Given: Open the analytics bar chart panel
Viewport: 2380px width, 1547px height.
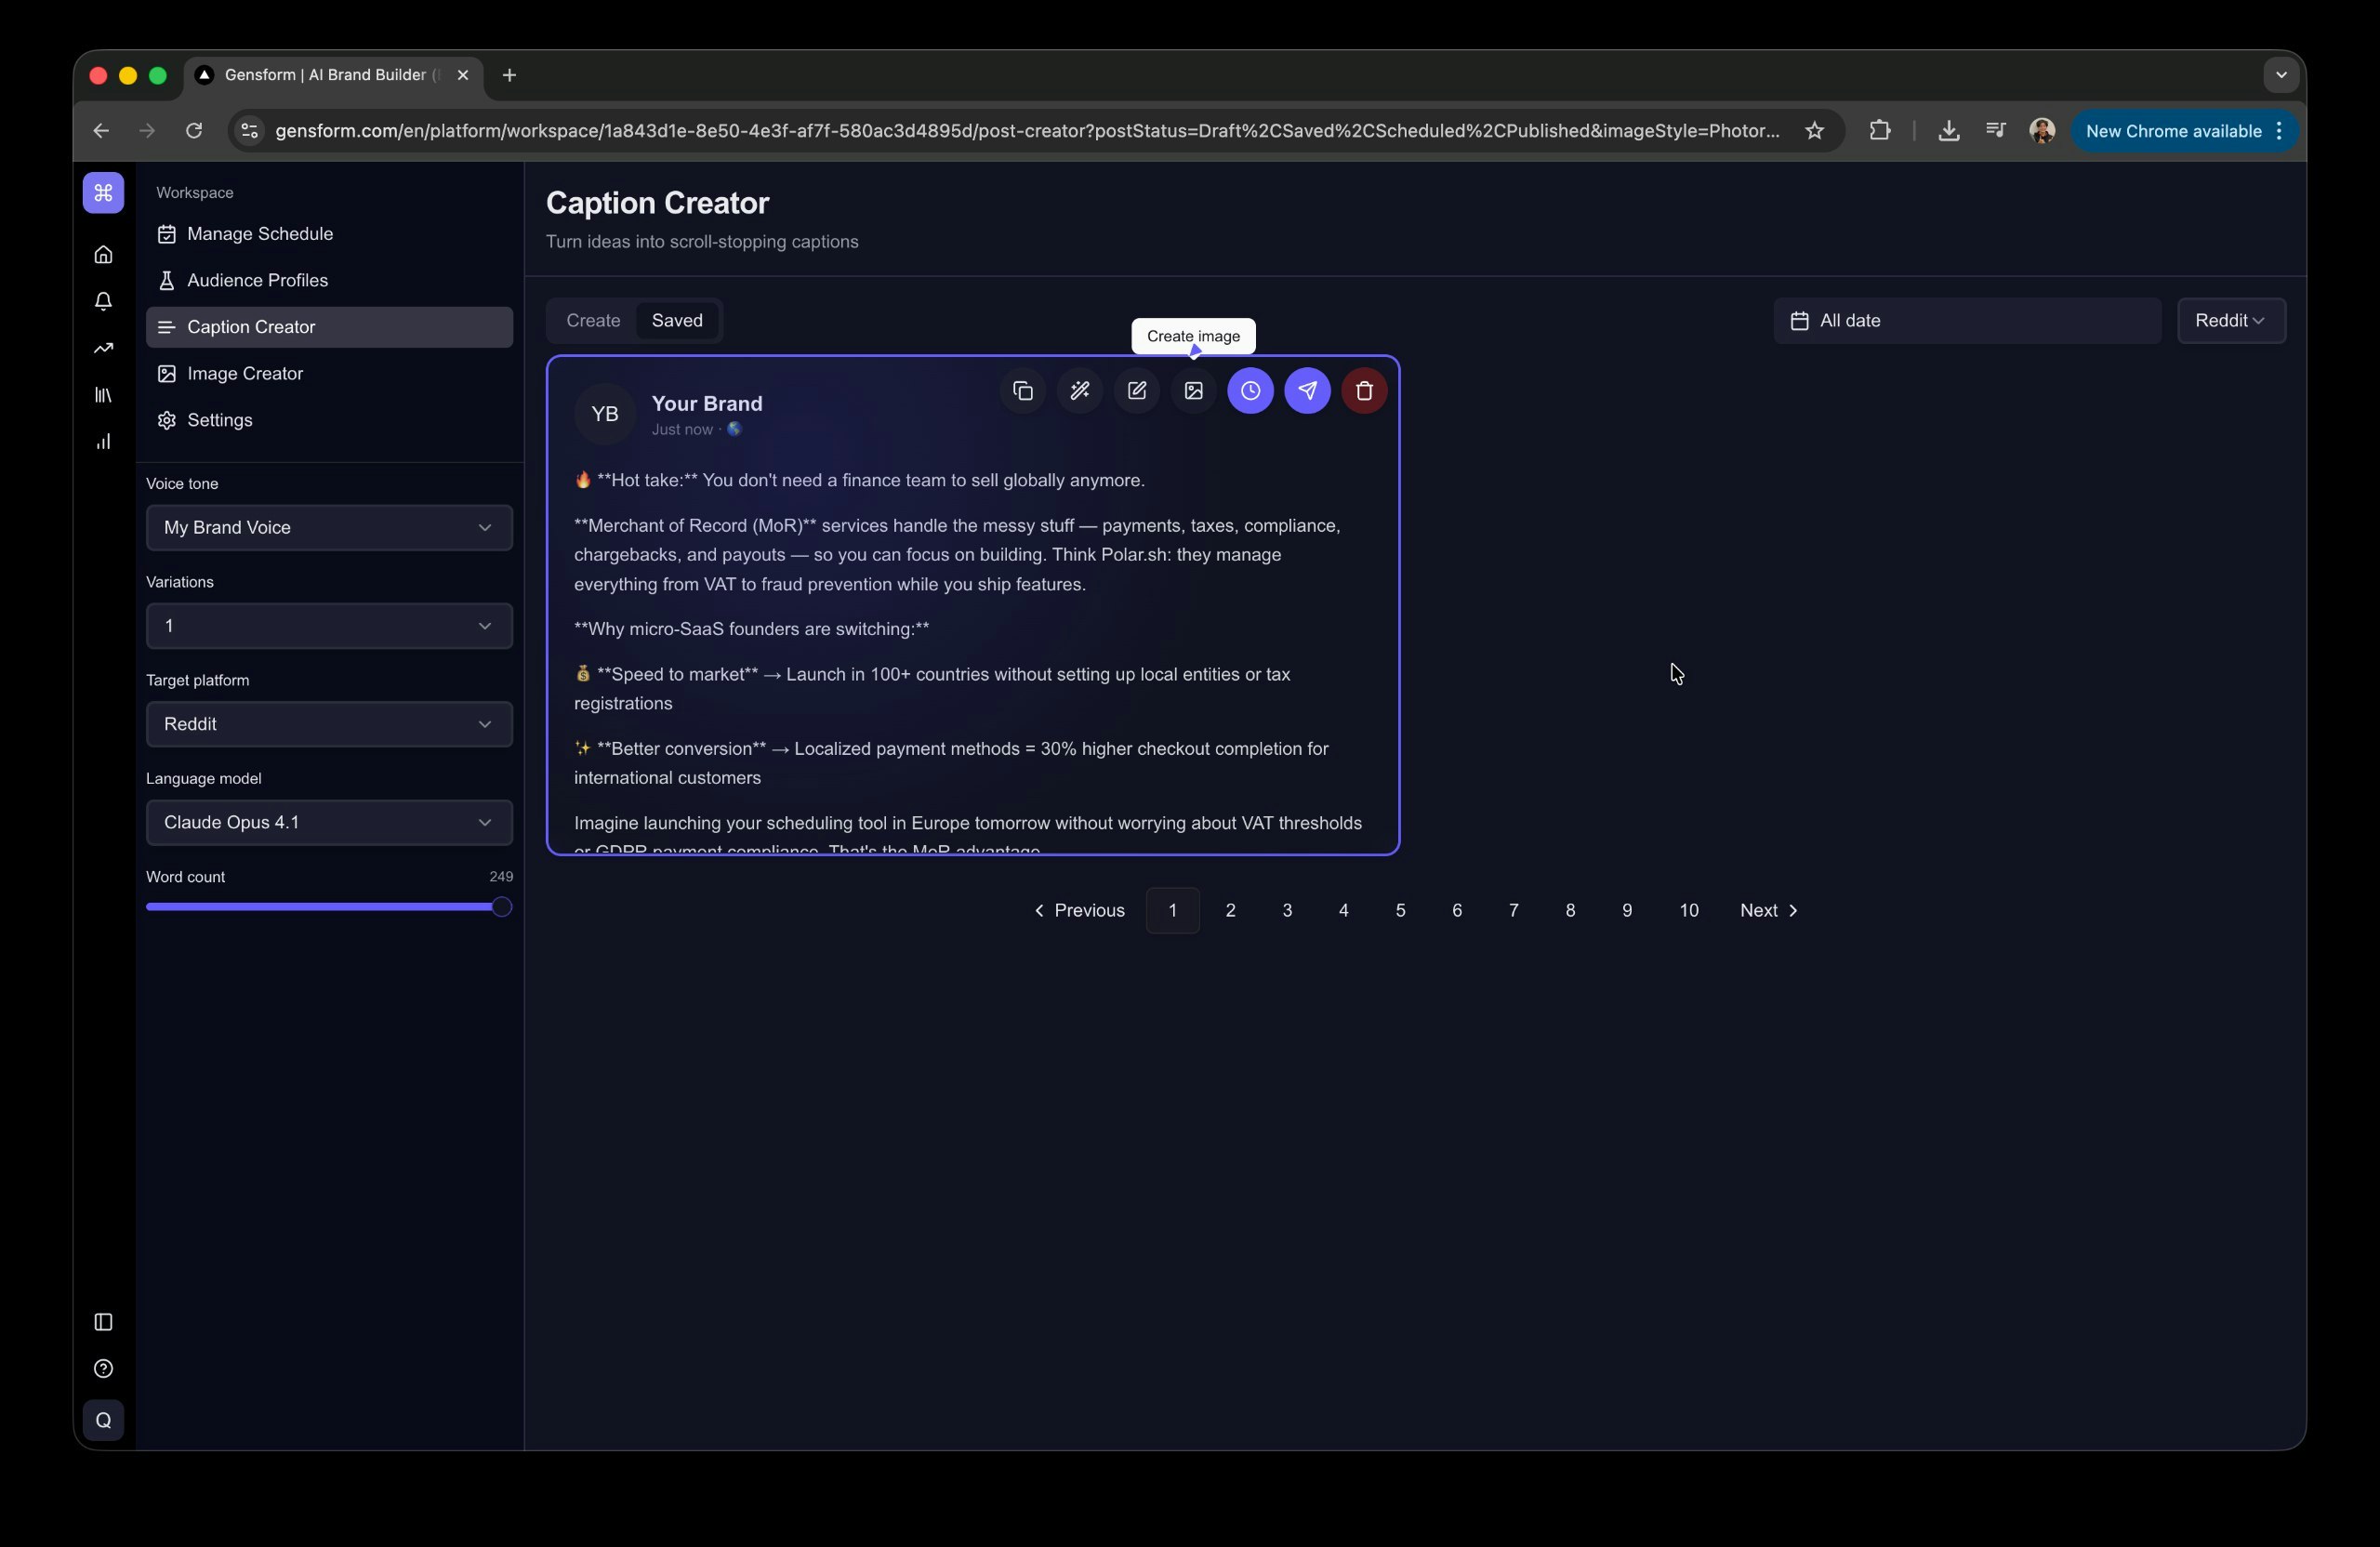Looking at the screenshot, I should pyautogui.click(x=103, y=441).
